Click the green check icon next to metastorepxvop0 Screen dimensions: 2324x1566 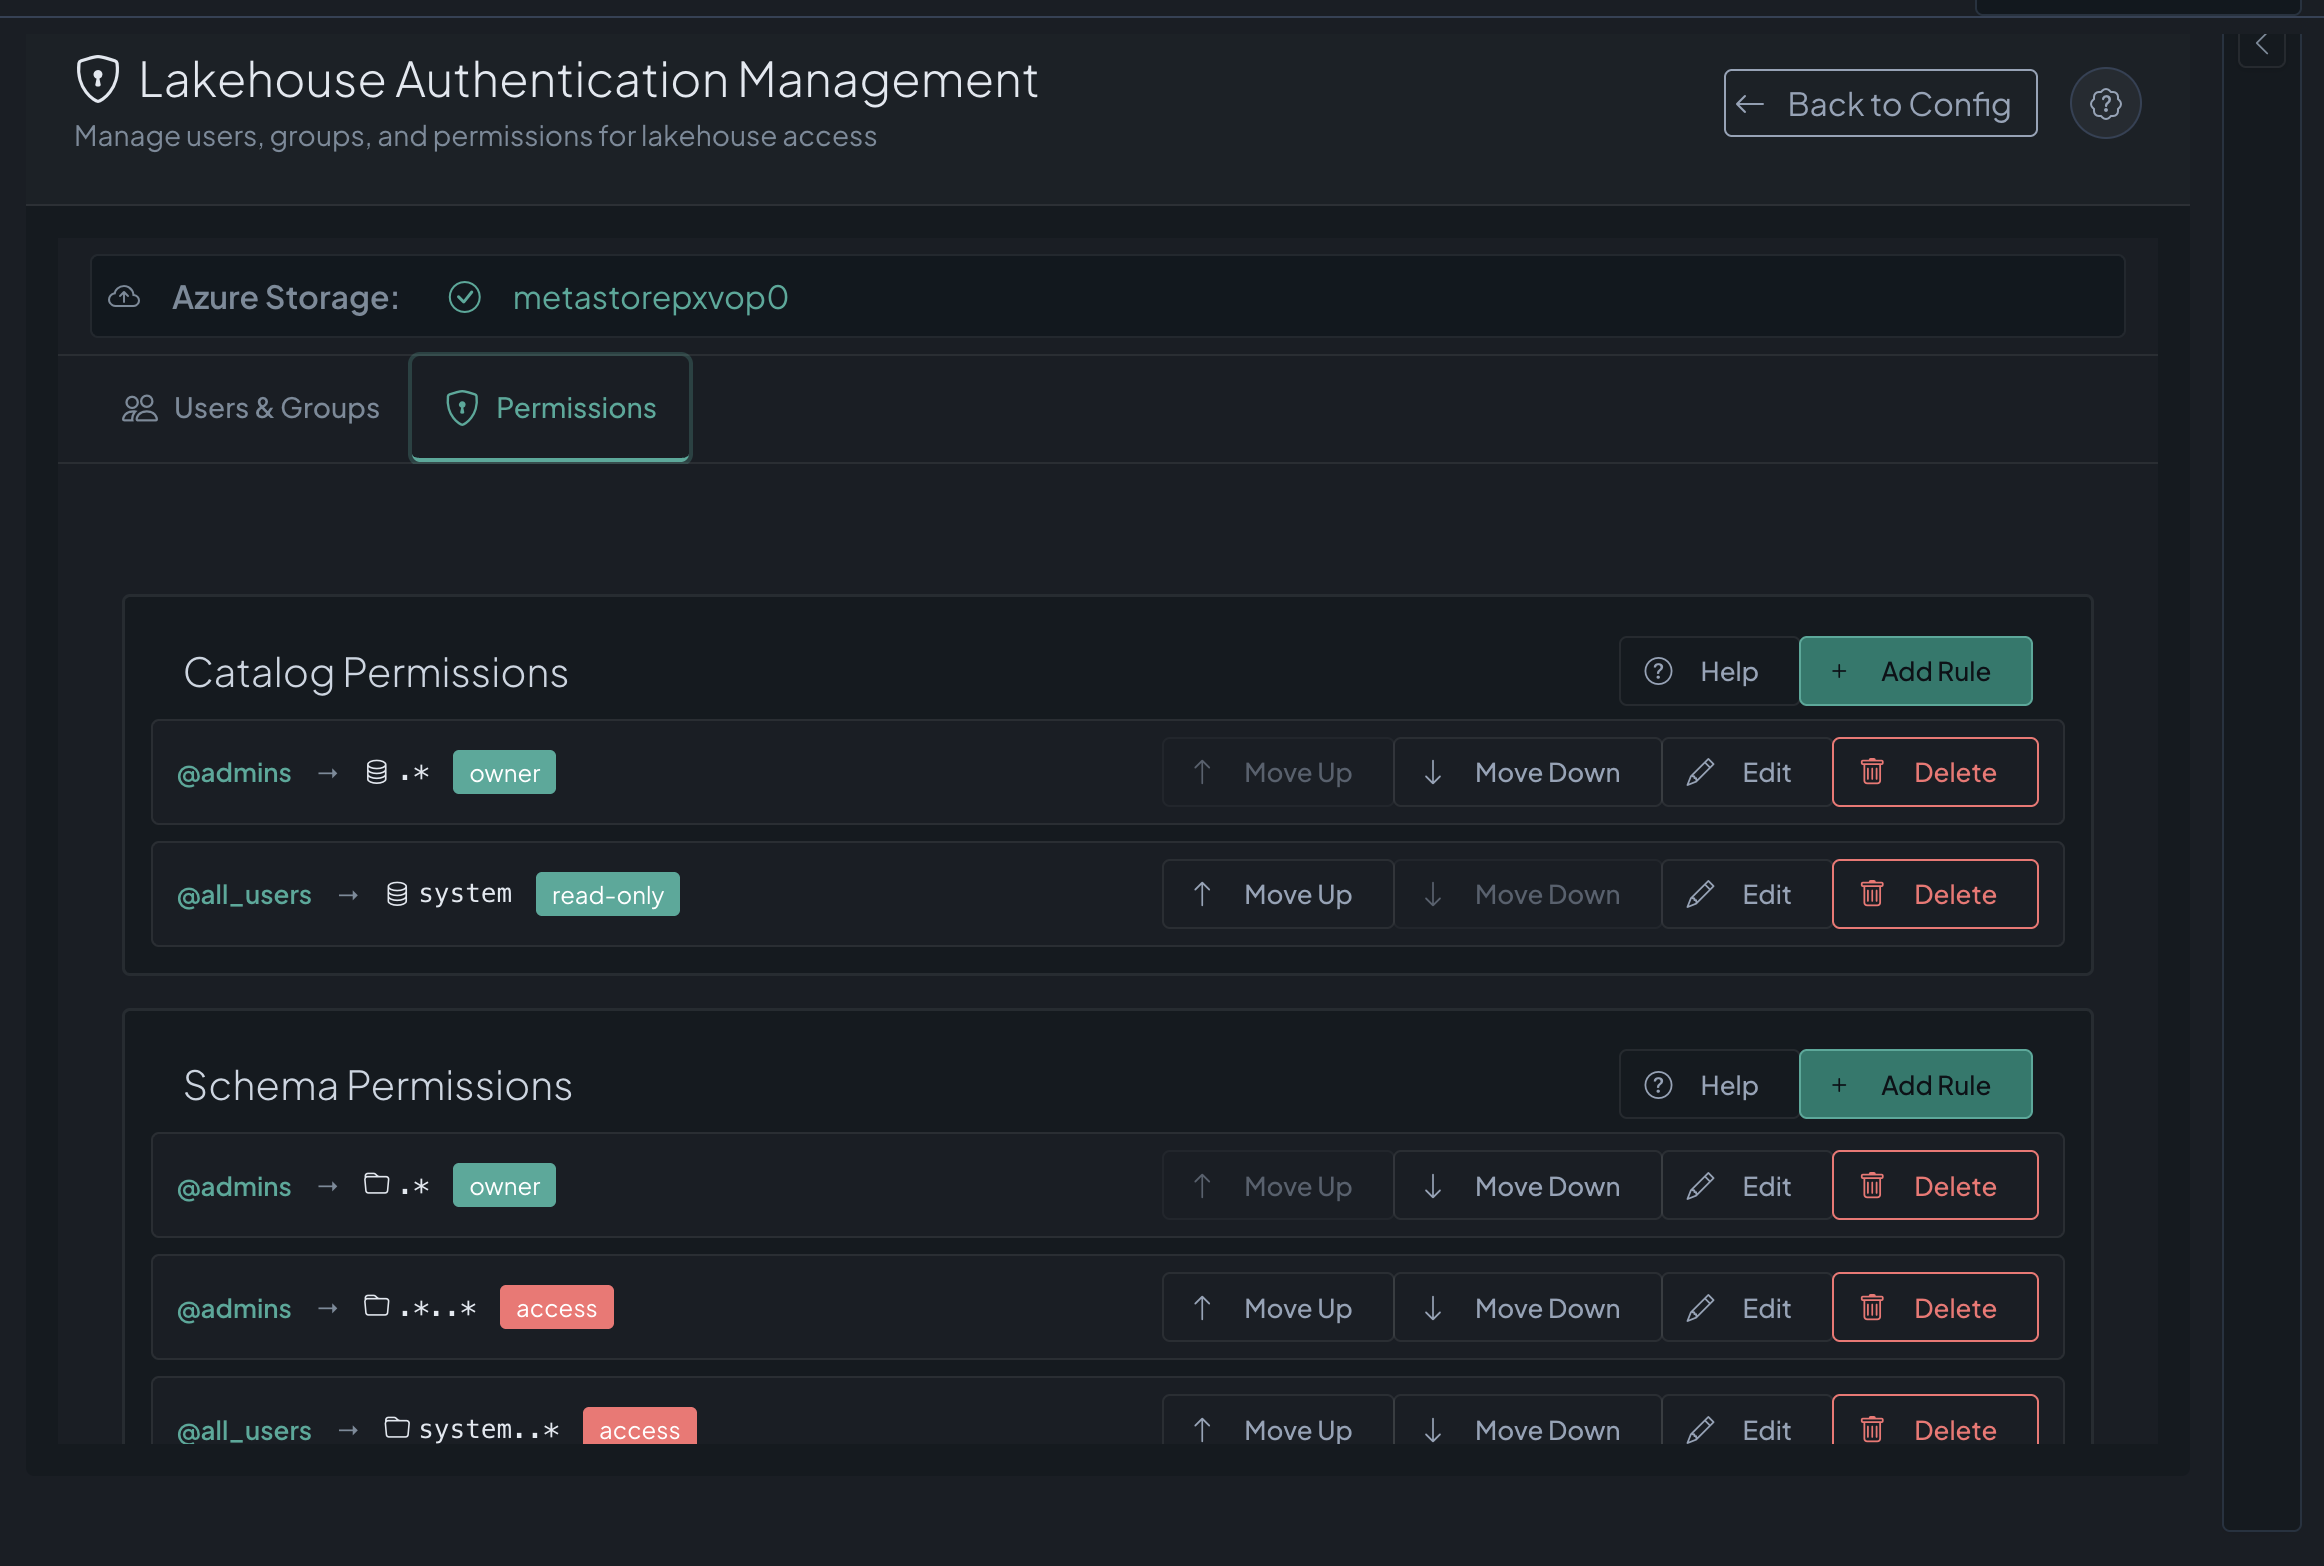click(x=465, y=297)
